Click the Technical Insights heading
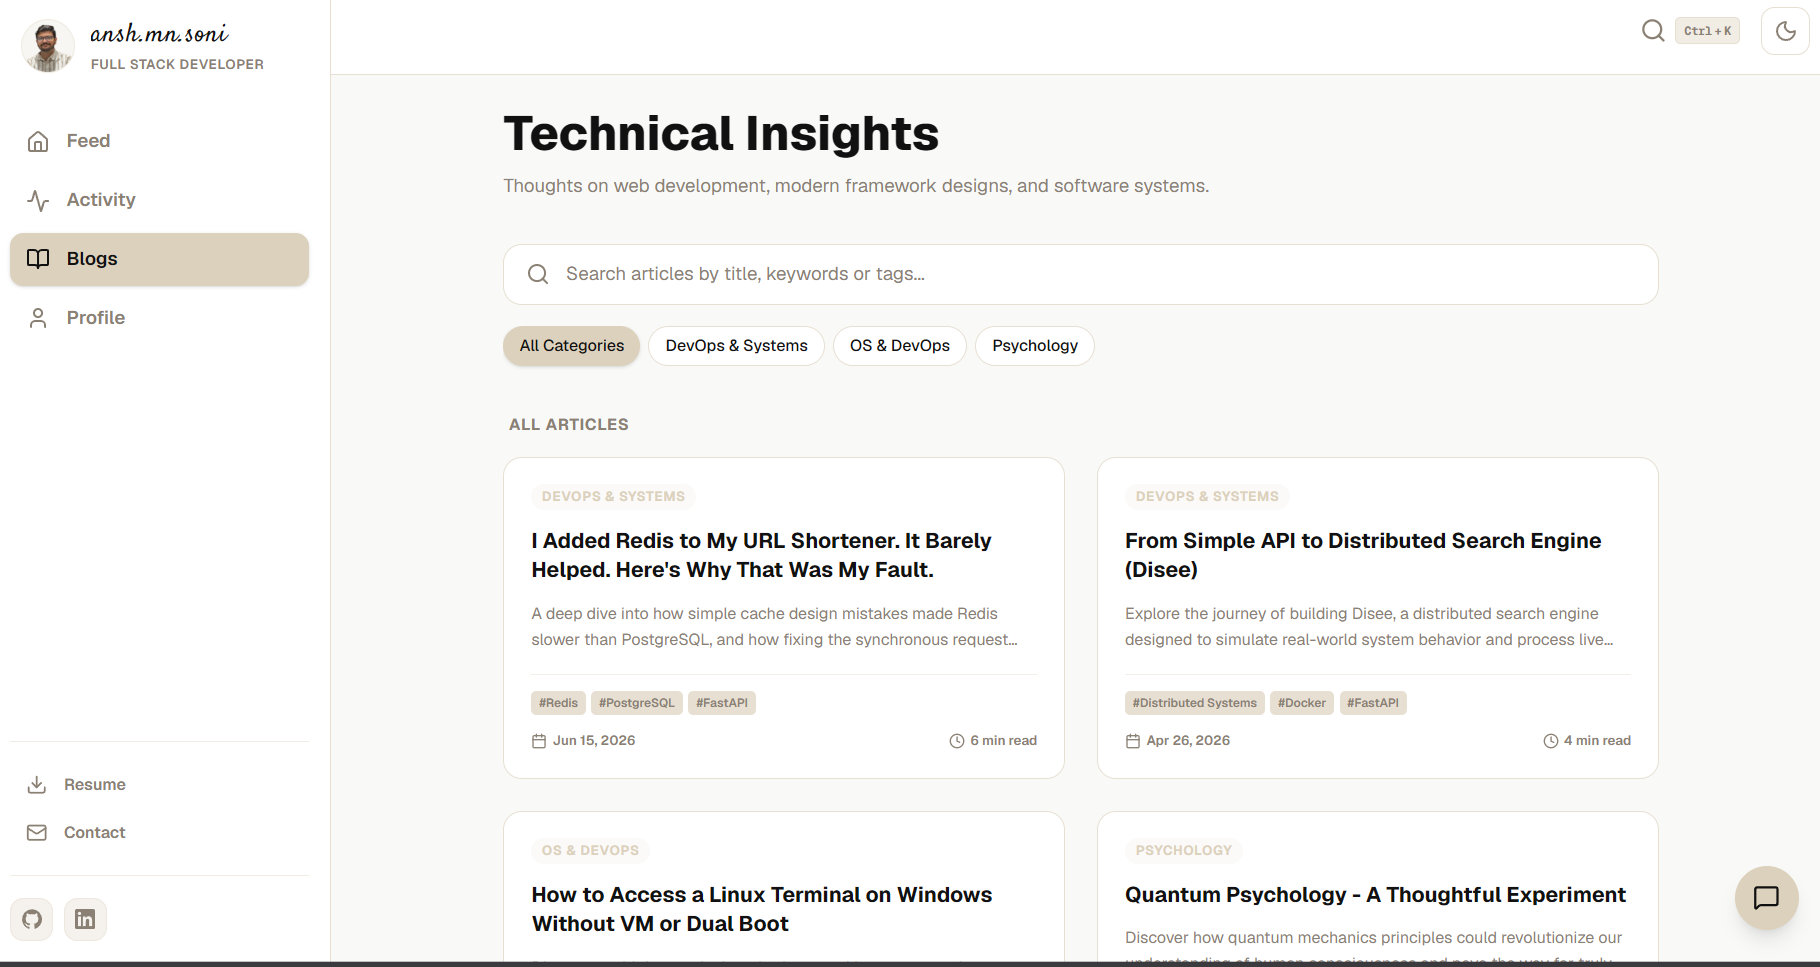Image resolution: width=1820 pixels, height=967 pixels. click(721, 134)
